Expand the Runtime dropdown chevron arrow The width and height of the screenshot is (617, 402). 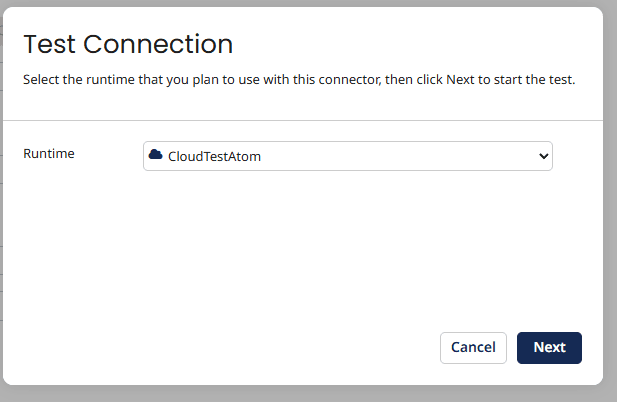pyautogui.click(x=543, y=156)
